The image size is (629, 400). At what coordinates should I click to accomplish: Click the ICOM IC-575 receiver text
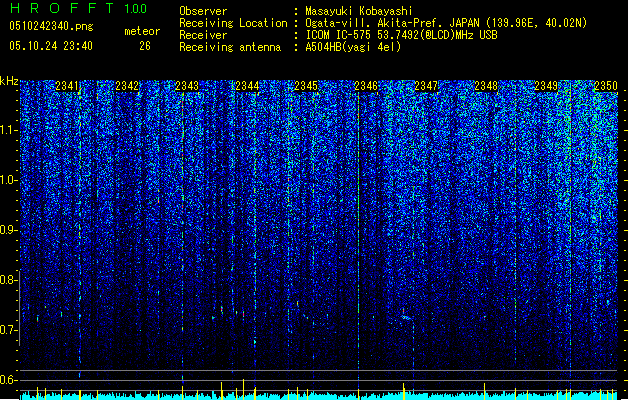401,35
